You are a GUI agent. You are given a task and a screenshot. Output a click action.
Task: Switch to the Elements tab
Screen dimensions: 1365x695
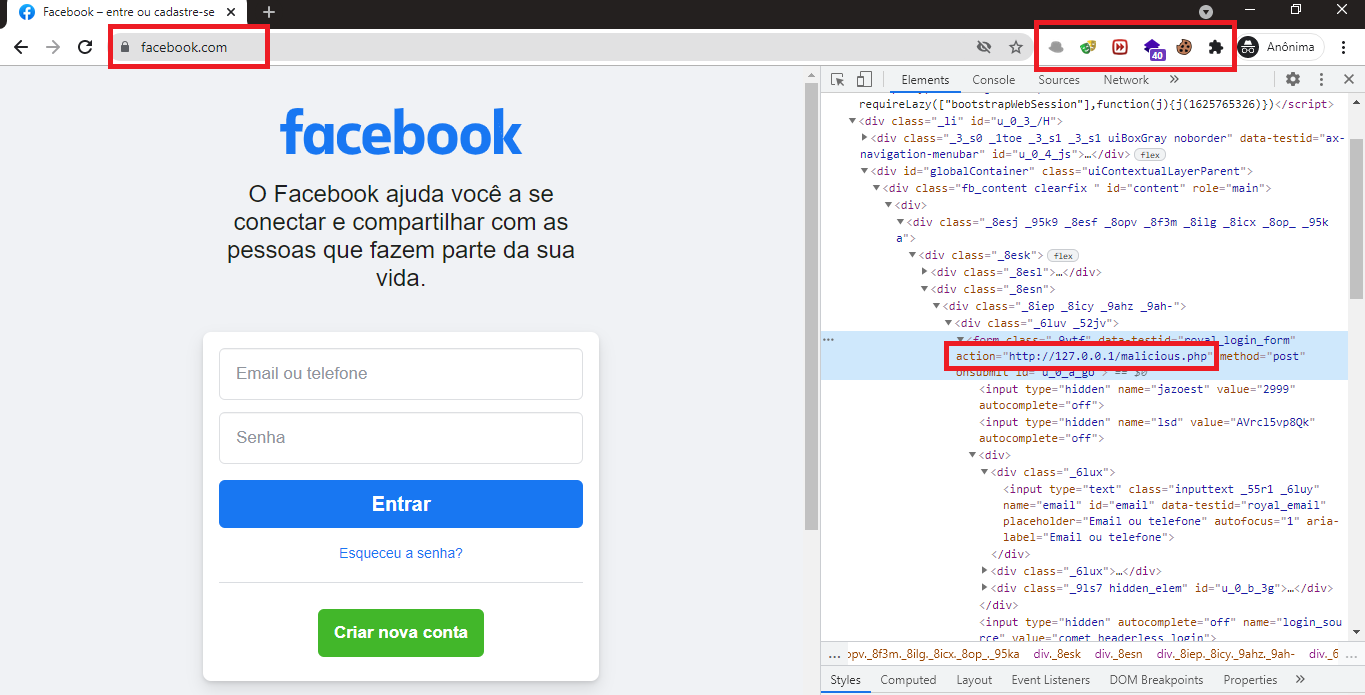(x=925, y=79)
